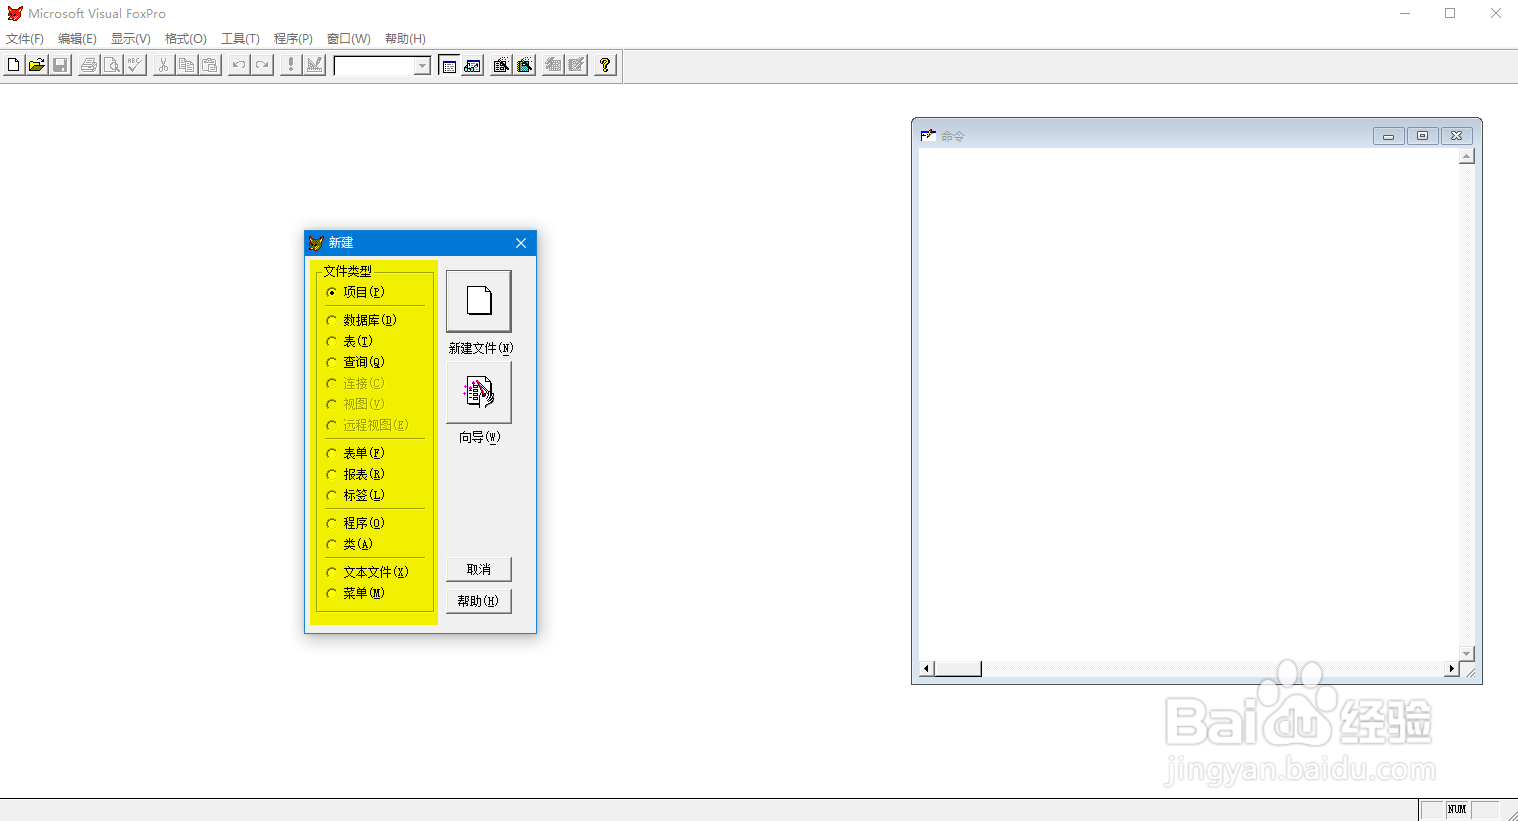
Task: Select the 数据库(D) radio option
Action: [x=362, y=320]
